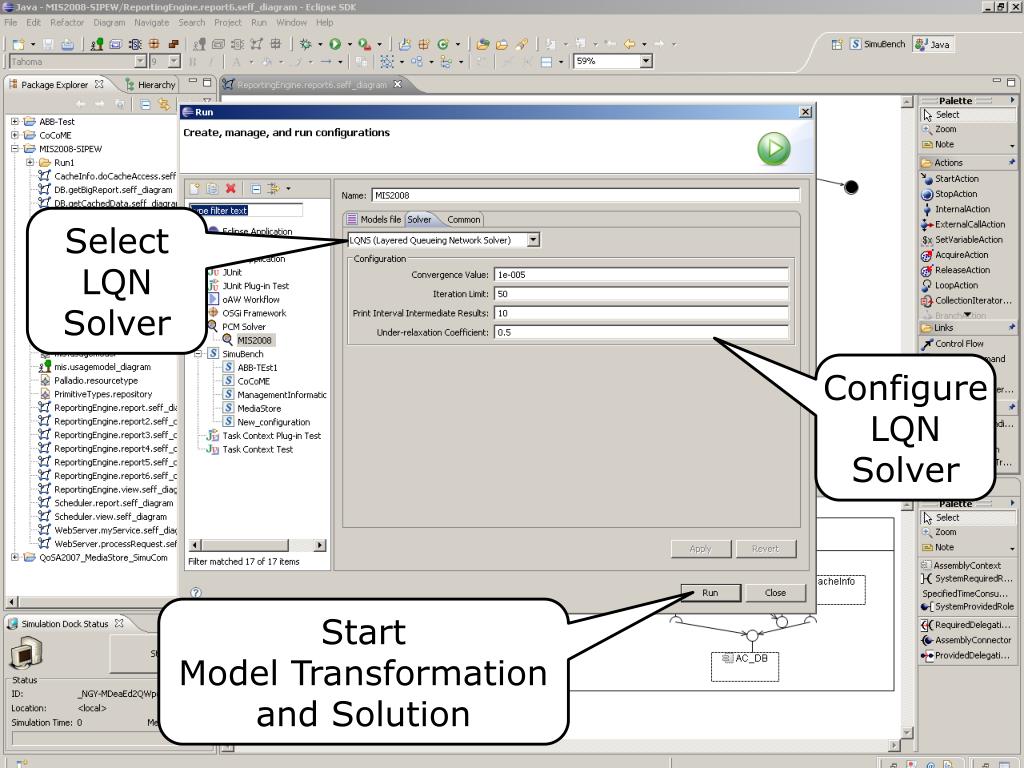1024x768 pixels.
Task: Select the CoCoME SimuBench configuration
Action: [x=253, y=381]
